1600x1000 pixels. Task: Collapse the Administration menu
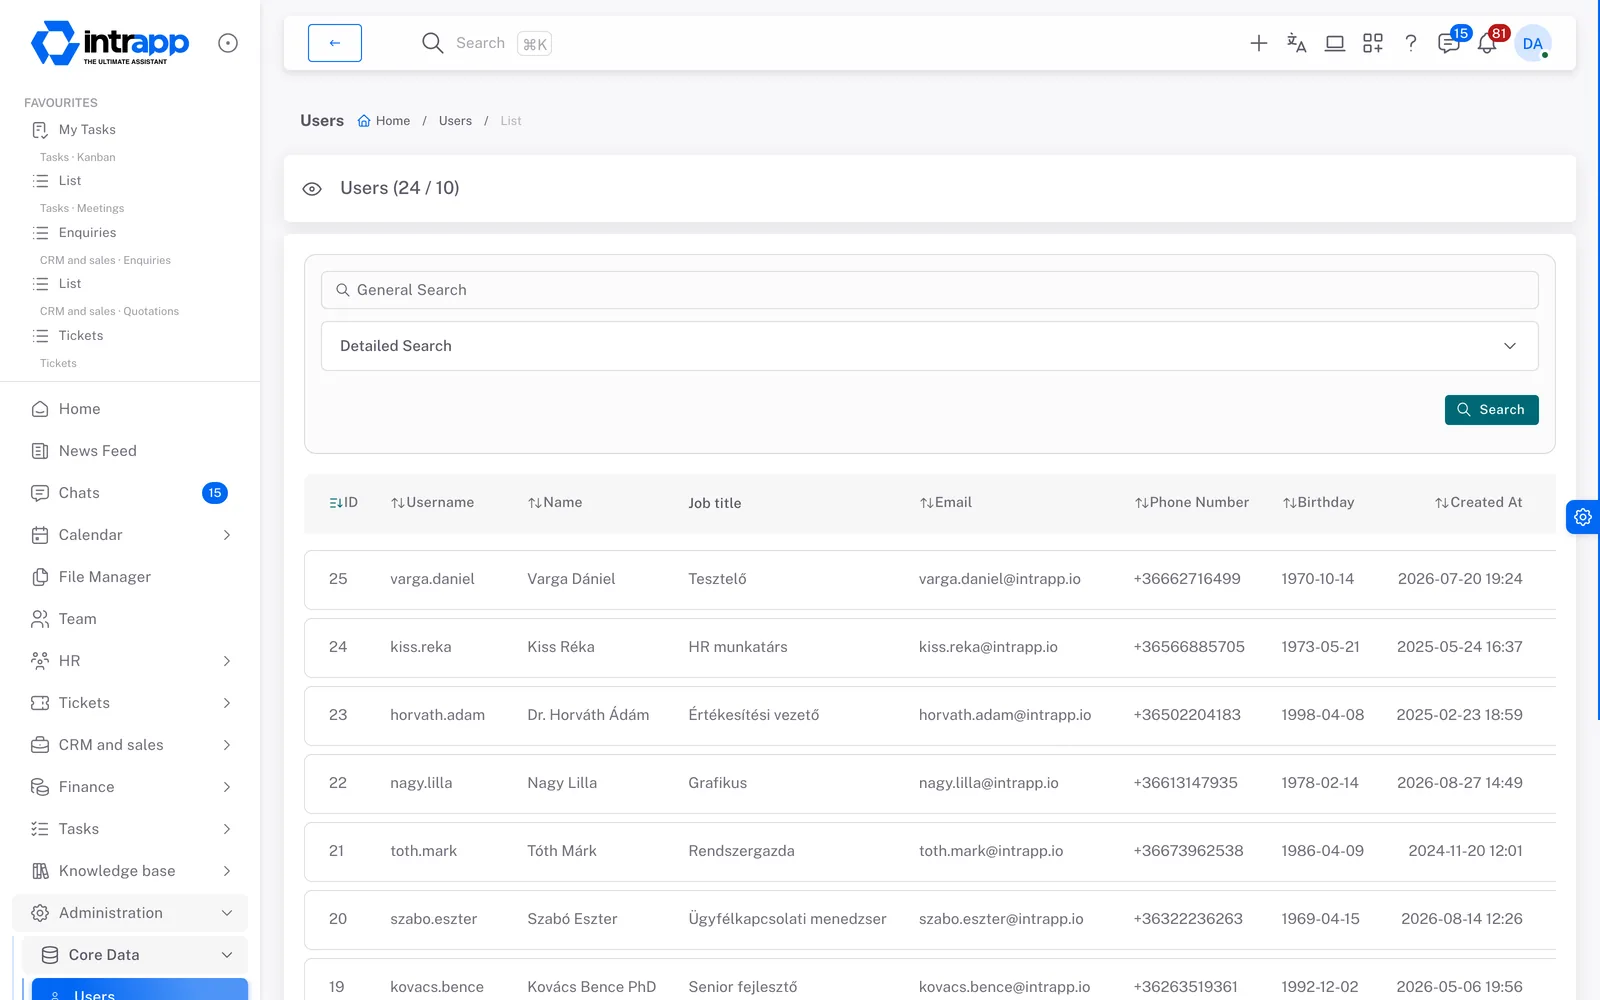(x=130, y=913)
